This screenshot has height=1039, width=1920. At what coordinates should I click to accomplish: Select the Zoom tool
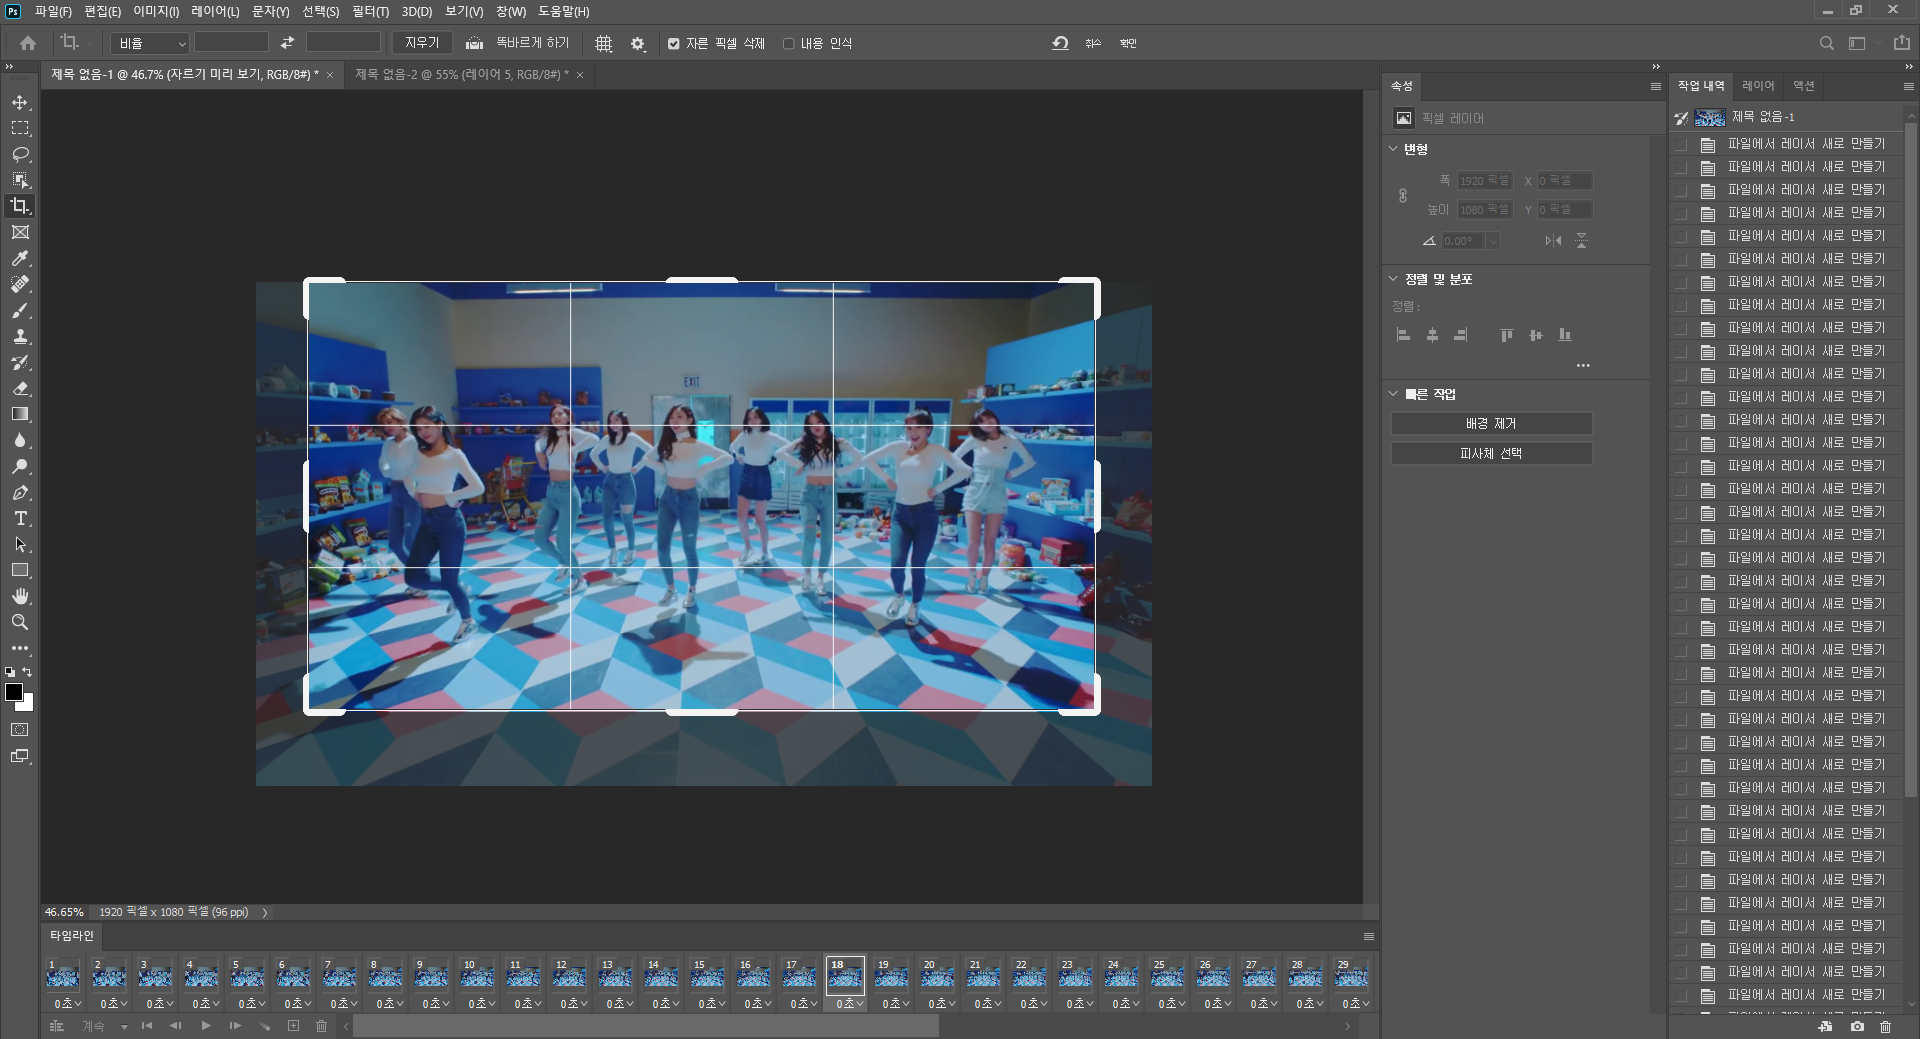20,622
